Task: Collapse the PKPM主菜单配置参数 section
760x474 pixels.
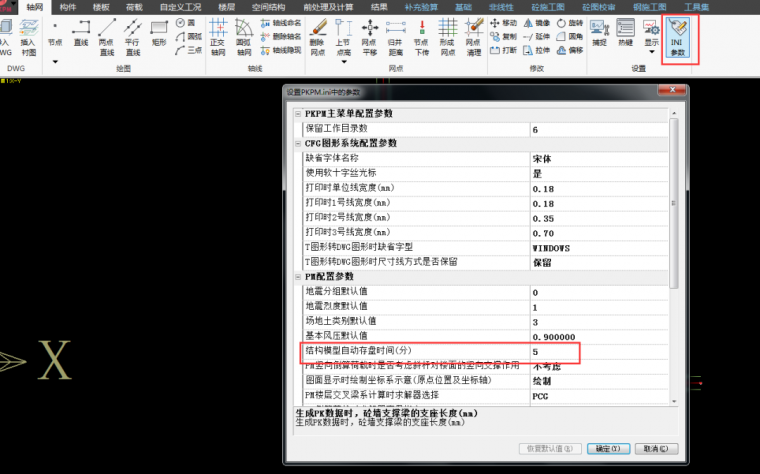Action: pos(299,115)
